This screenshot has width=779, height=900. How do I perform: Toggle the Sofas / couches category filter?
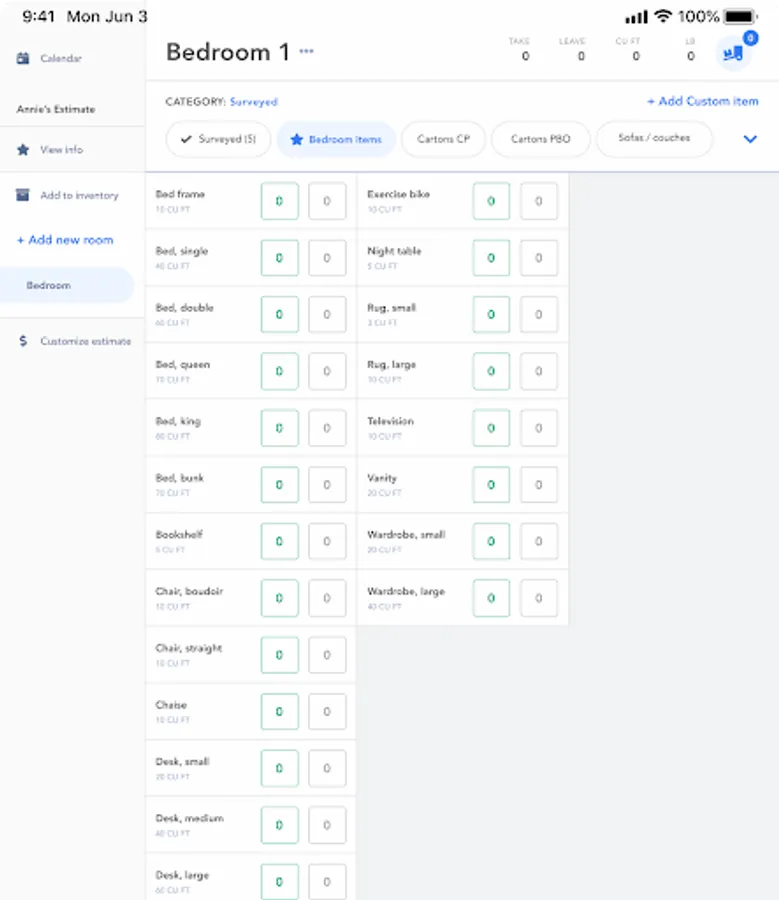click(654, 139)
